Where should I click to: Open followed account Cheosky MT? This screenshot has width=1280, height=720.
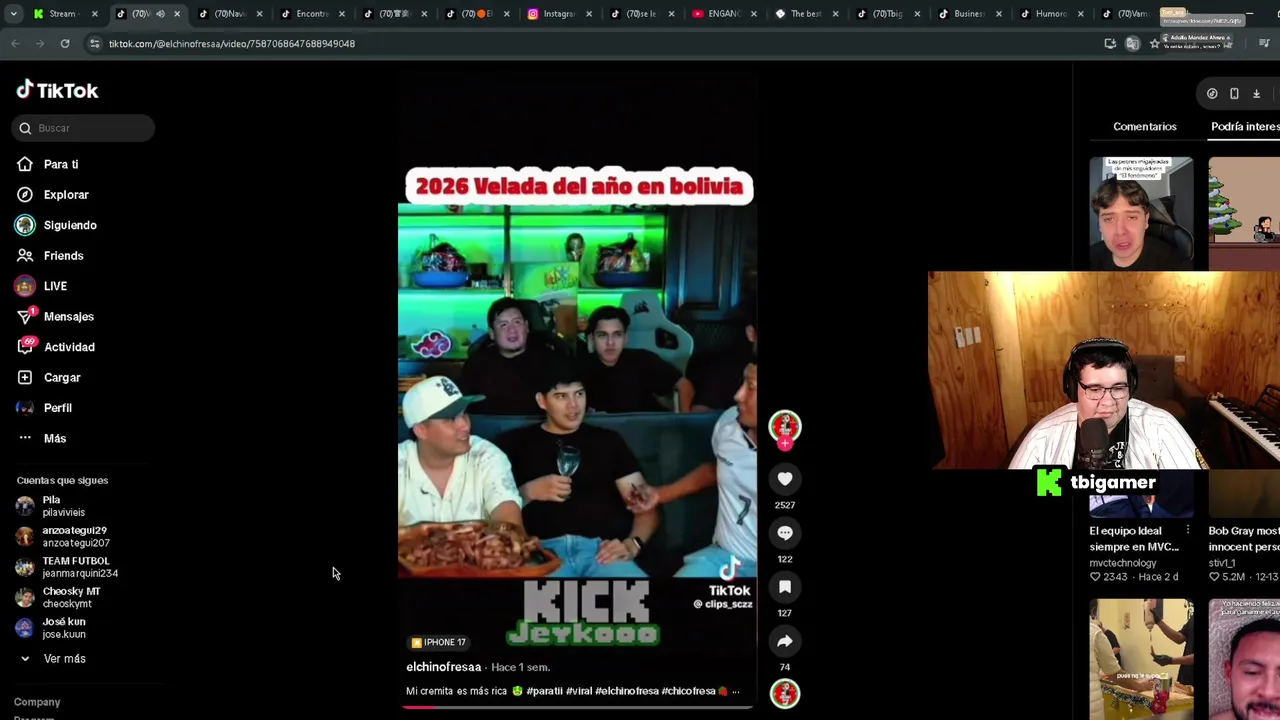point(58,597)
